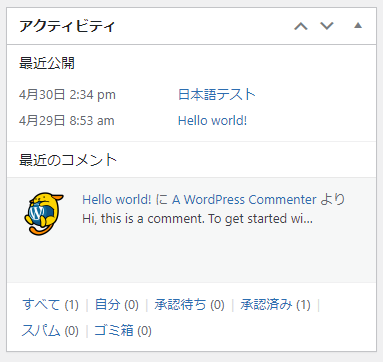Open the ゴミ箱 (0) comments
Image resolution: width=383 pixels, height=362 pixels.
click(123, 331)
